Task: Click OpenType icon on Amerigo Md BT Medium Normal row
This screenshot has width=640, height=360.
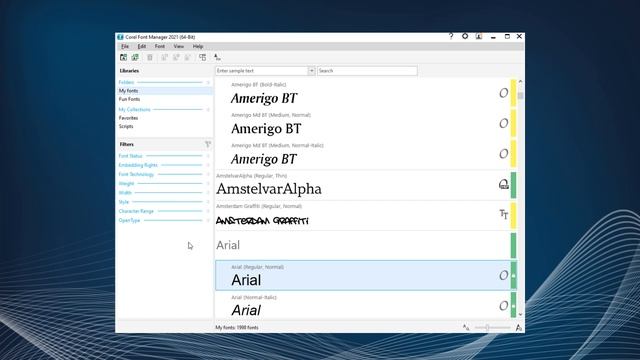Action: pos(504,123)
